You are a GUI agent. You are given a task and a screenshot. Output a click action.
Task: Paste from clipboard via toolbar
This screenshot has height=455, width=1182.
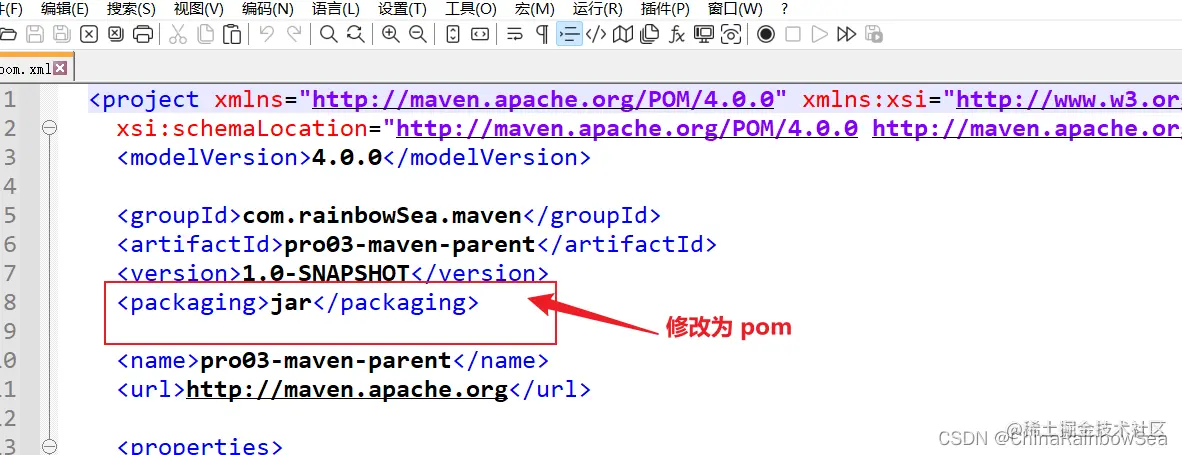pos(232,35)
